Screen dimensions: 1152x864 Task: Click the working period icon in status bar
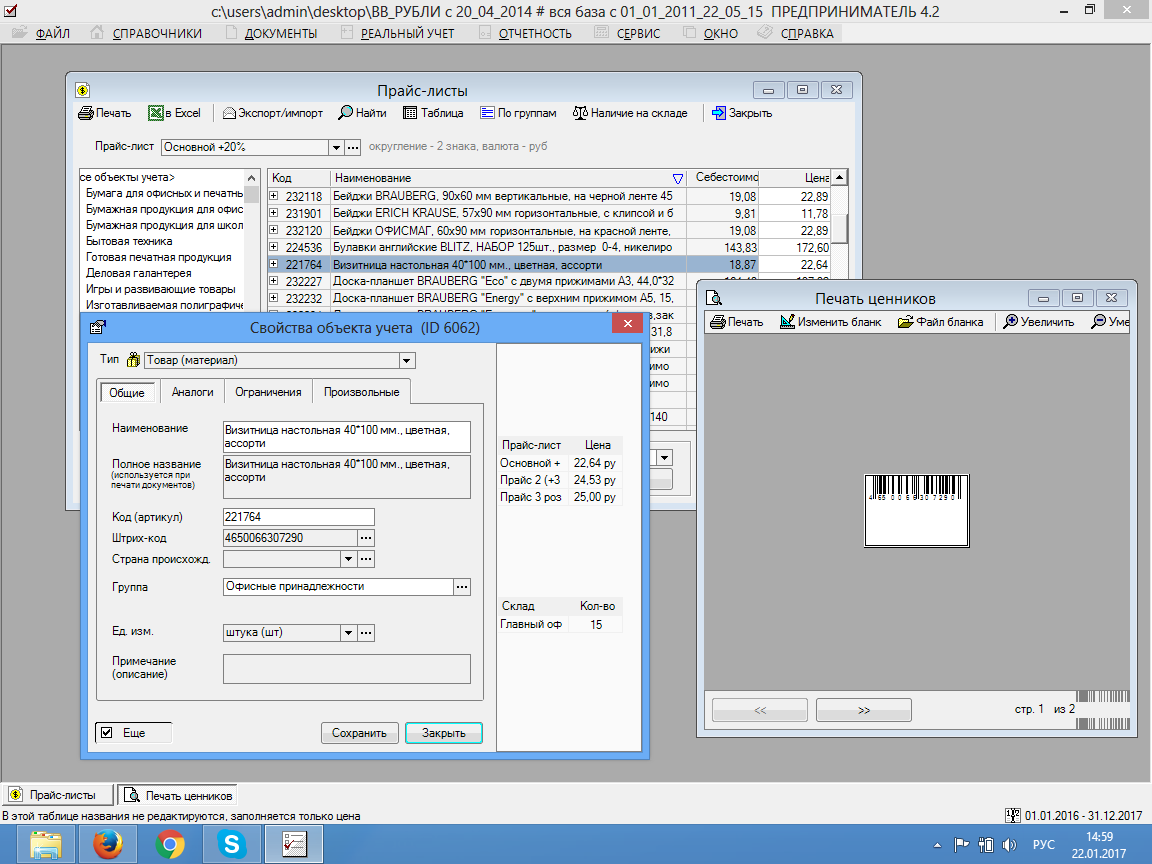pos(1013,816)
